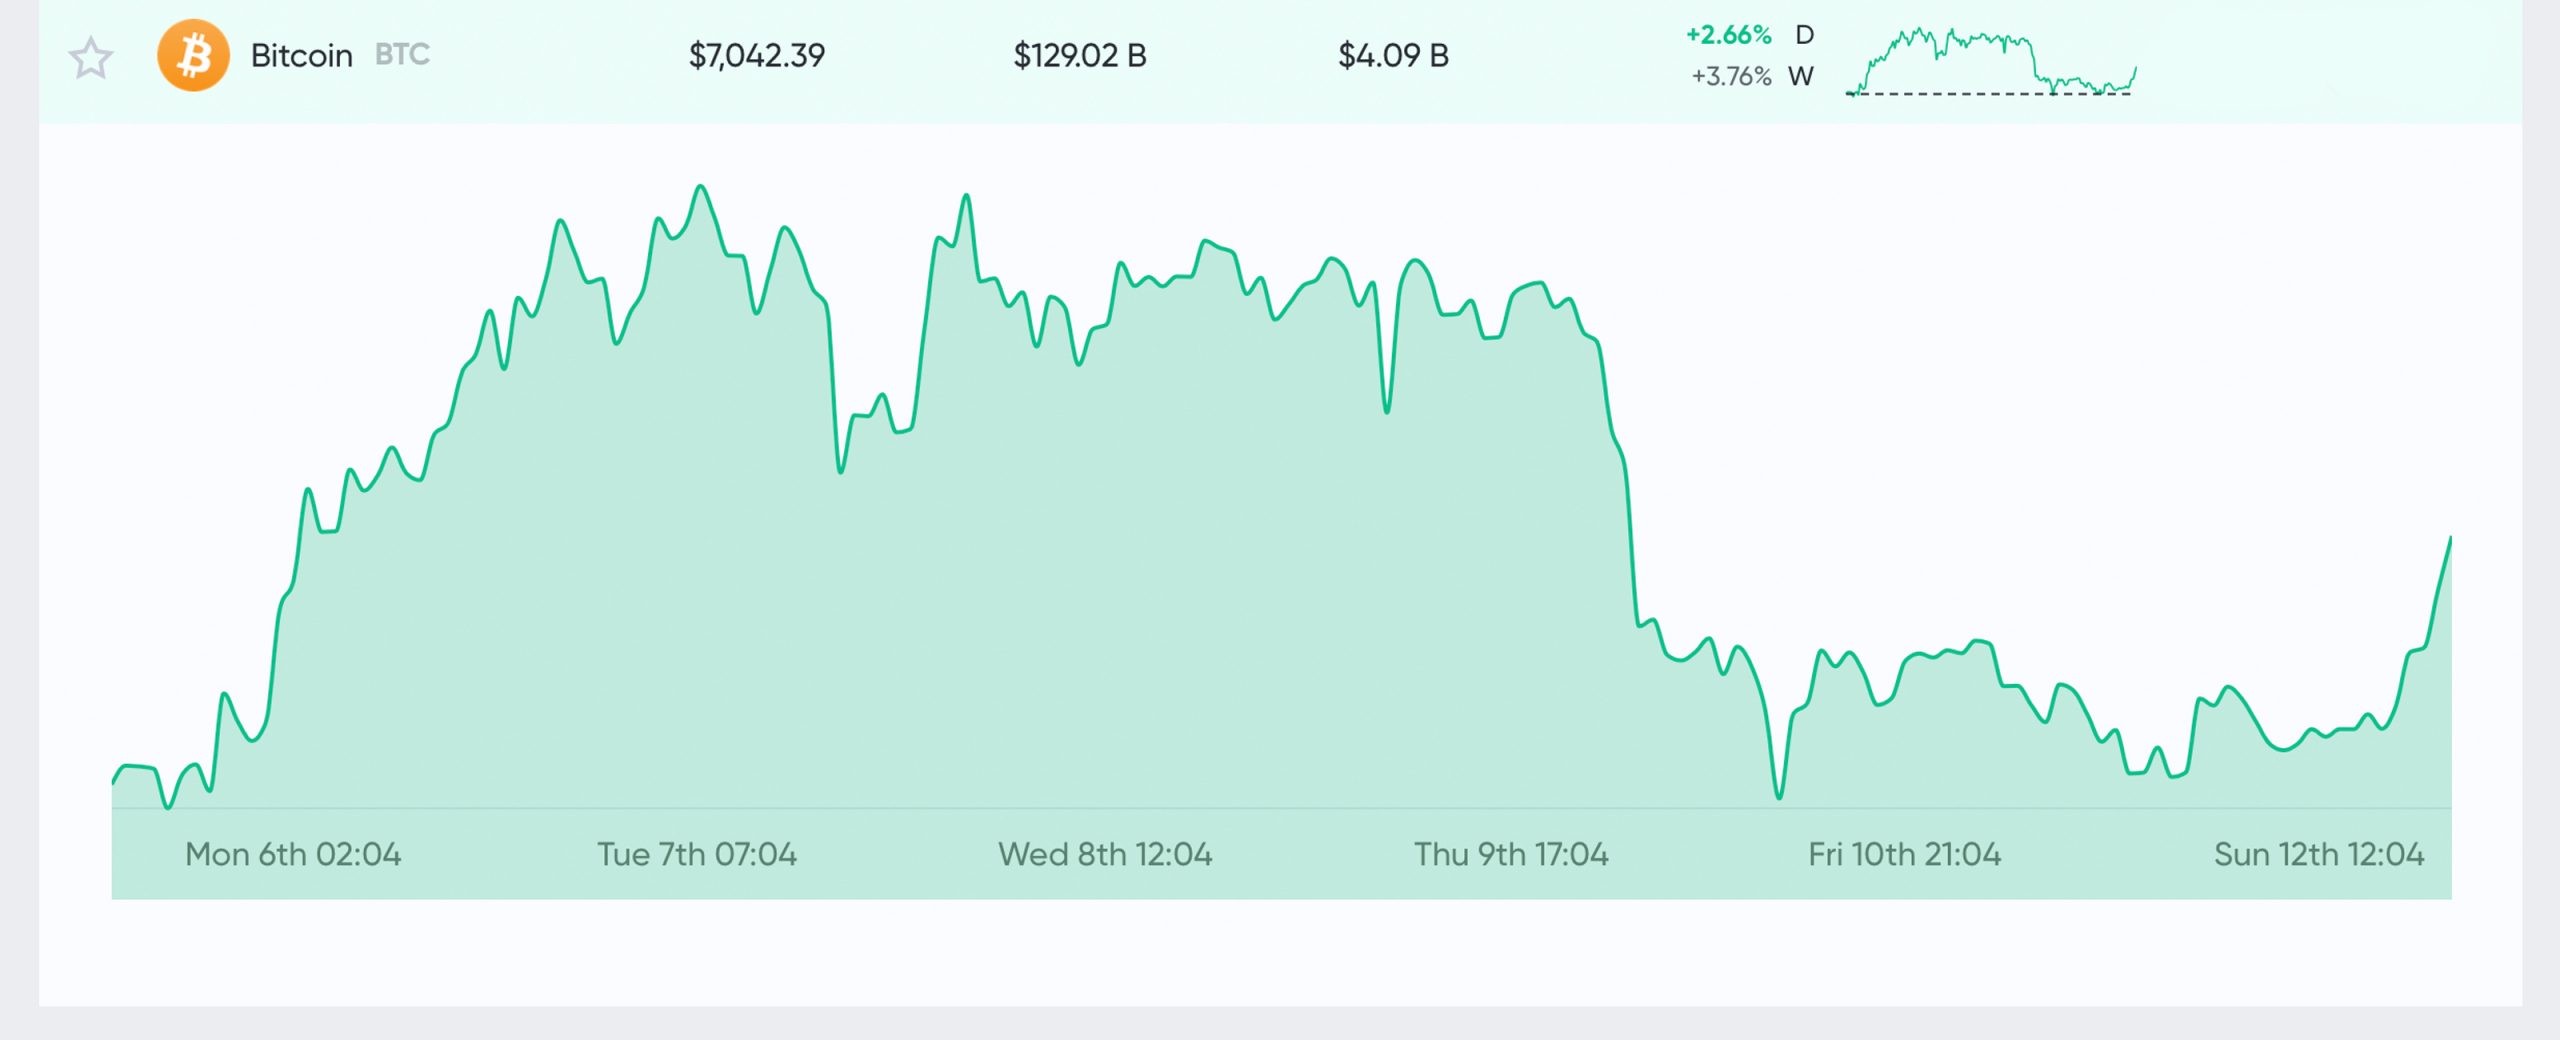Click the highest peak of the price chart
The image size is (2560, 1040).
(x=700, y=187)
